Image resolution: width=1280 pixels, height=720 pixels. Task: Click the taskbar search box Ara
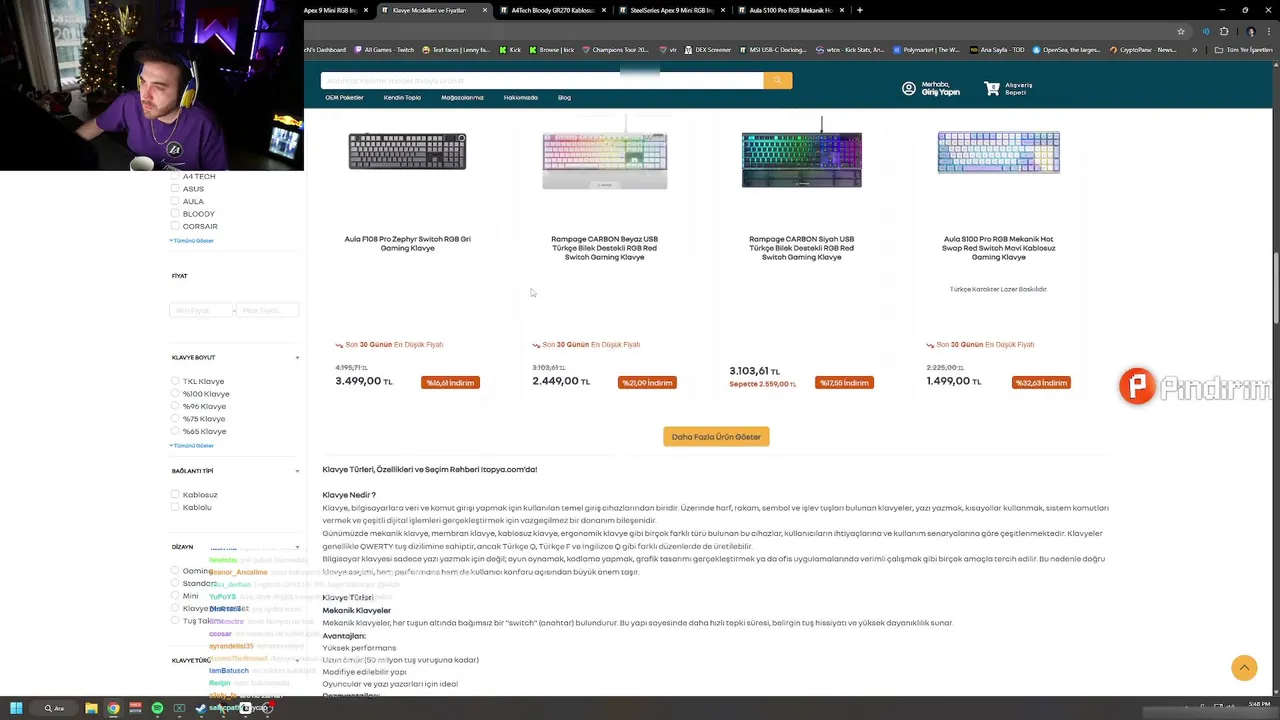55,708
